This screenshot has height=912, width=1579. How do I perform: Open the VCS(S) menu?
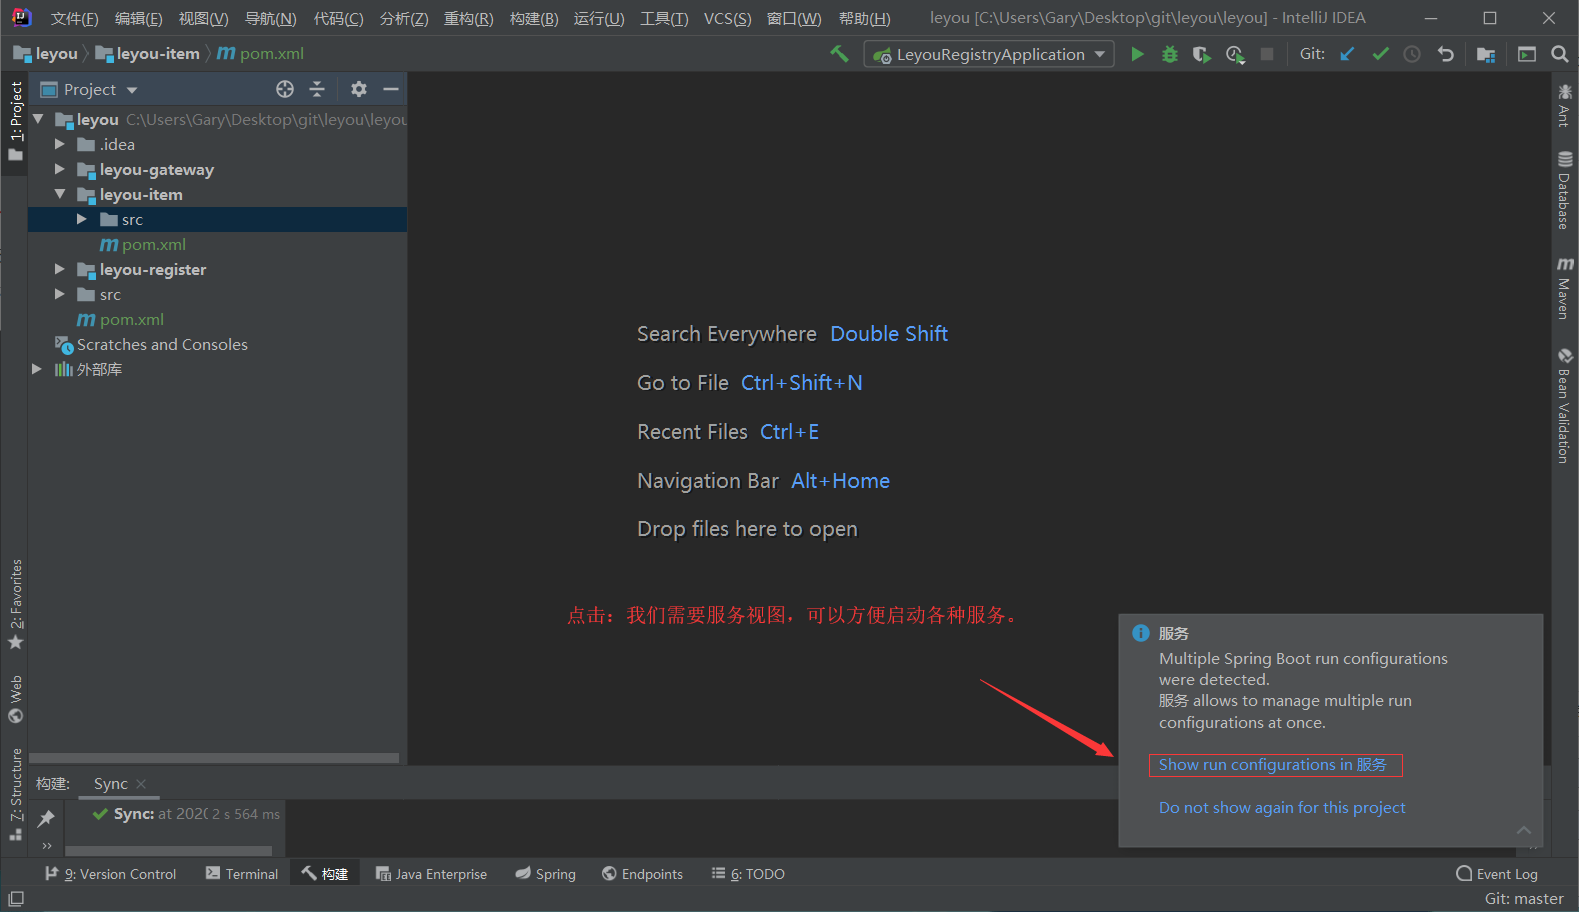click(x=727, y=19)
